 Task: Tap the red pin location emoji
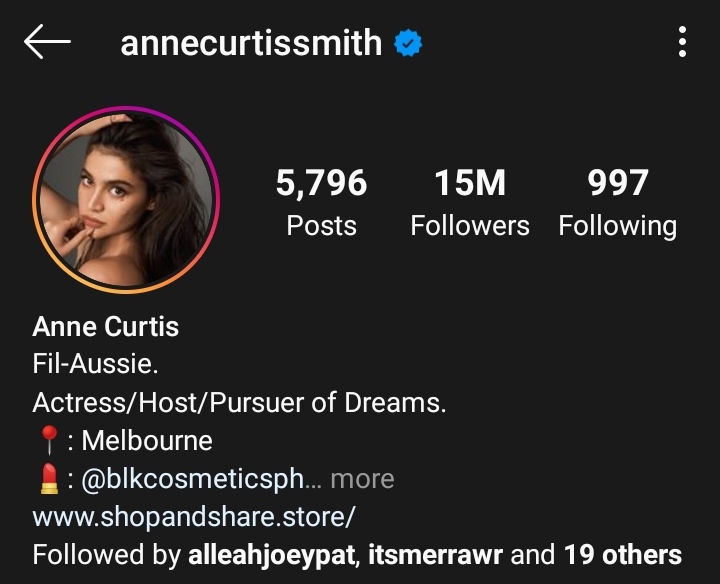(49, 440)
